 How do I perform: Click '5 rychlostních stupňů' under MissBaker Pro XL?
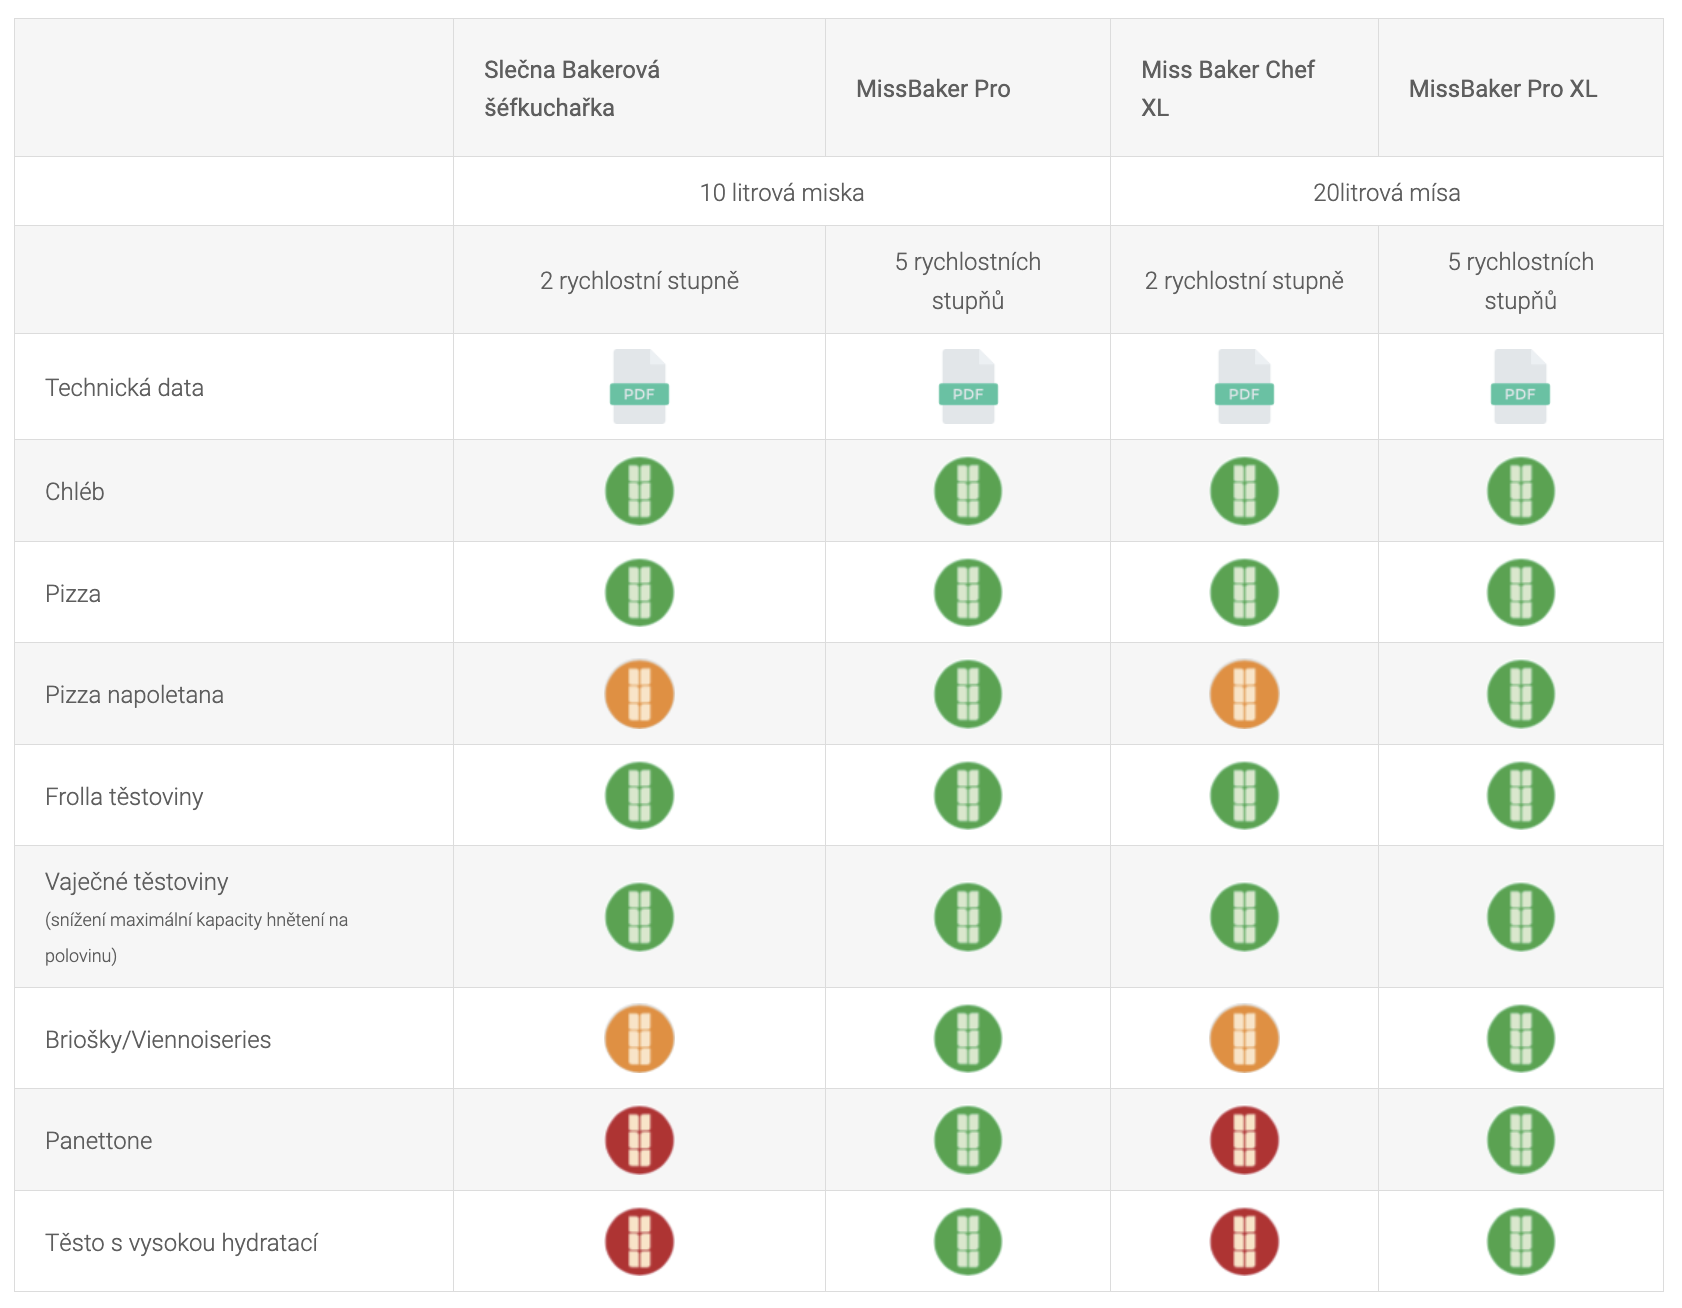pos(1520,280)
